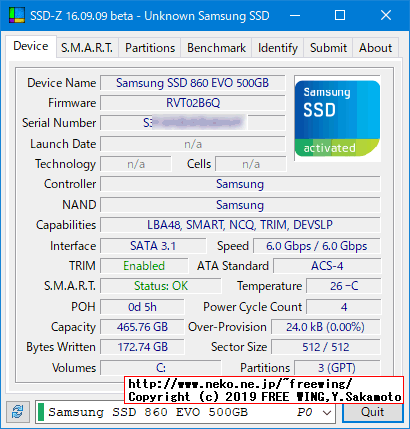
Task: Click the POH 0d 5h value
Action: [x=142, y=307]
